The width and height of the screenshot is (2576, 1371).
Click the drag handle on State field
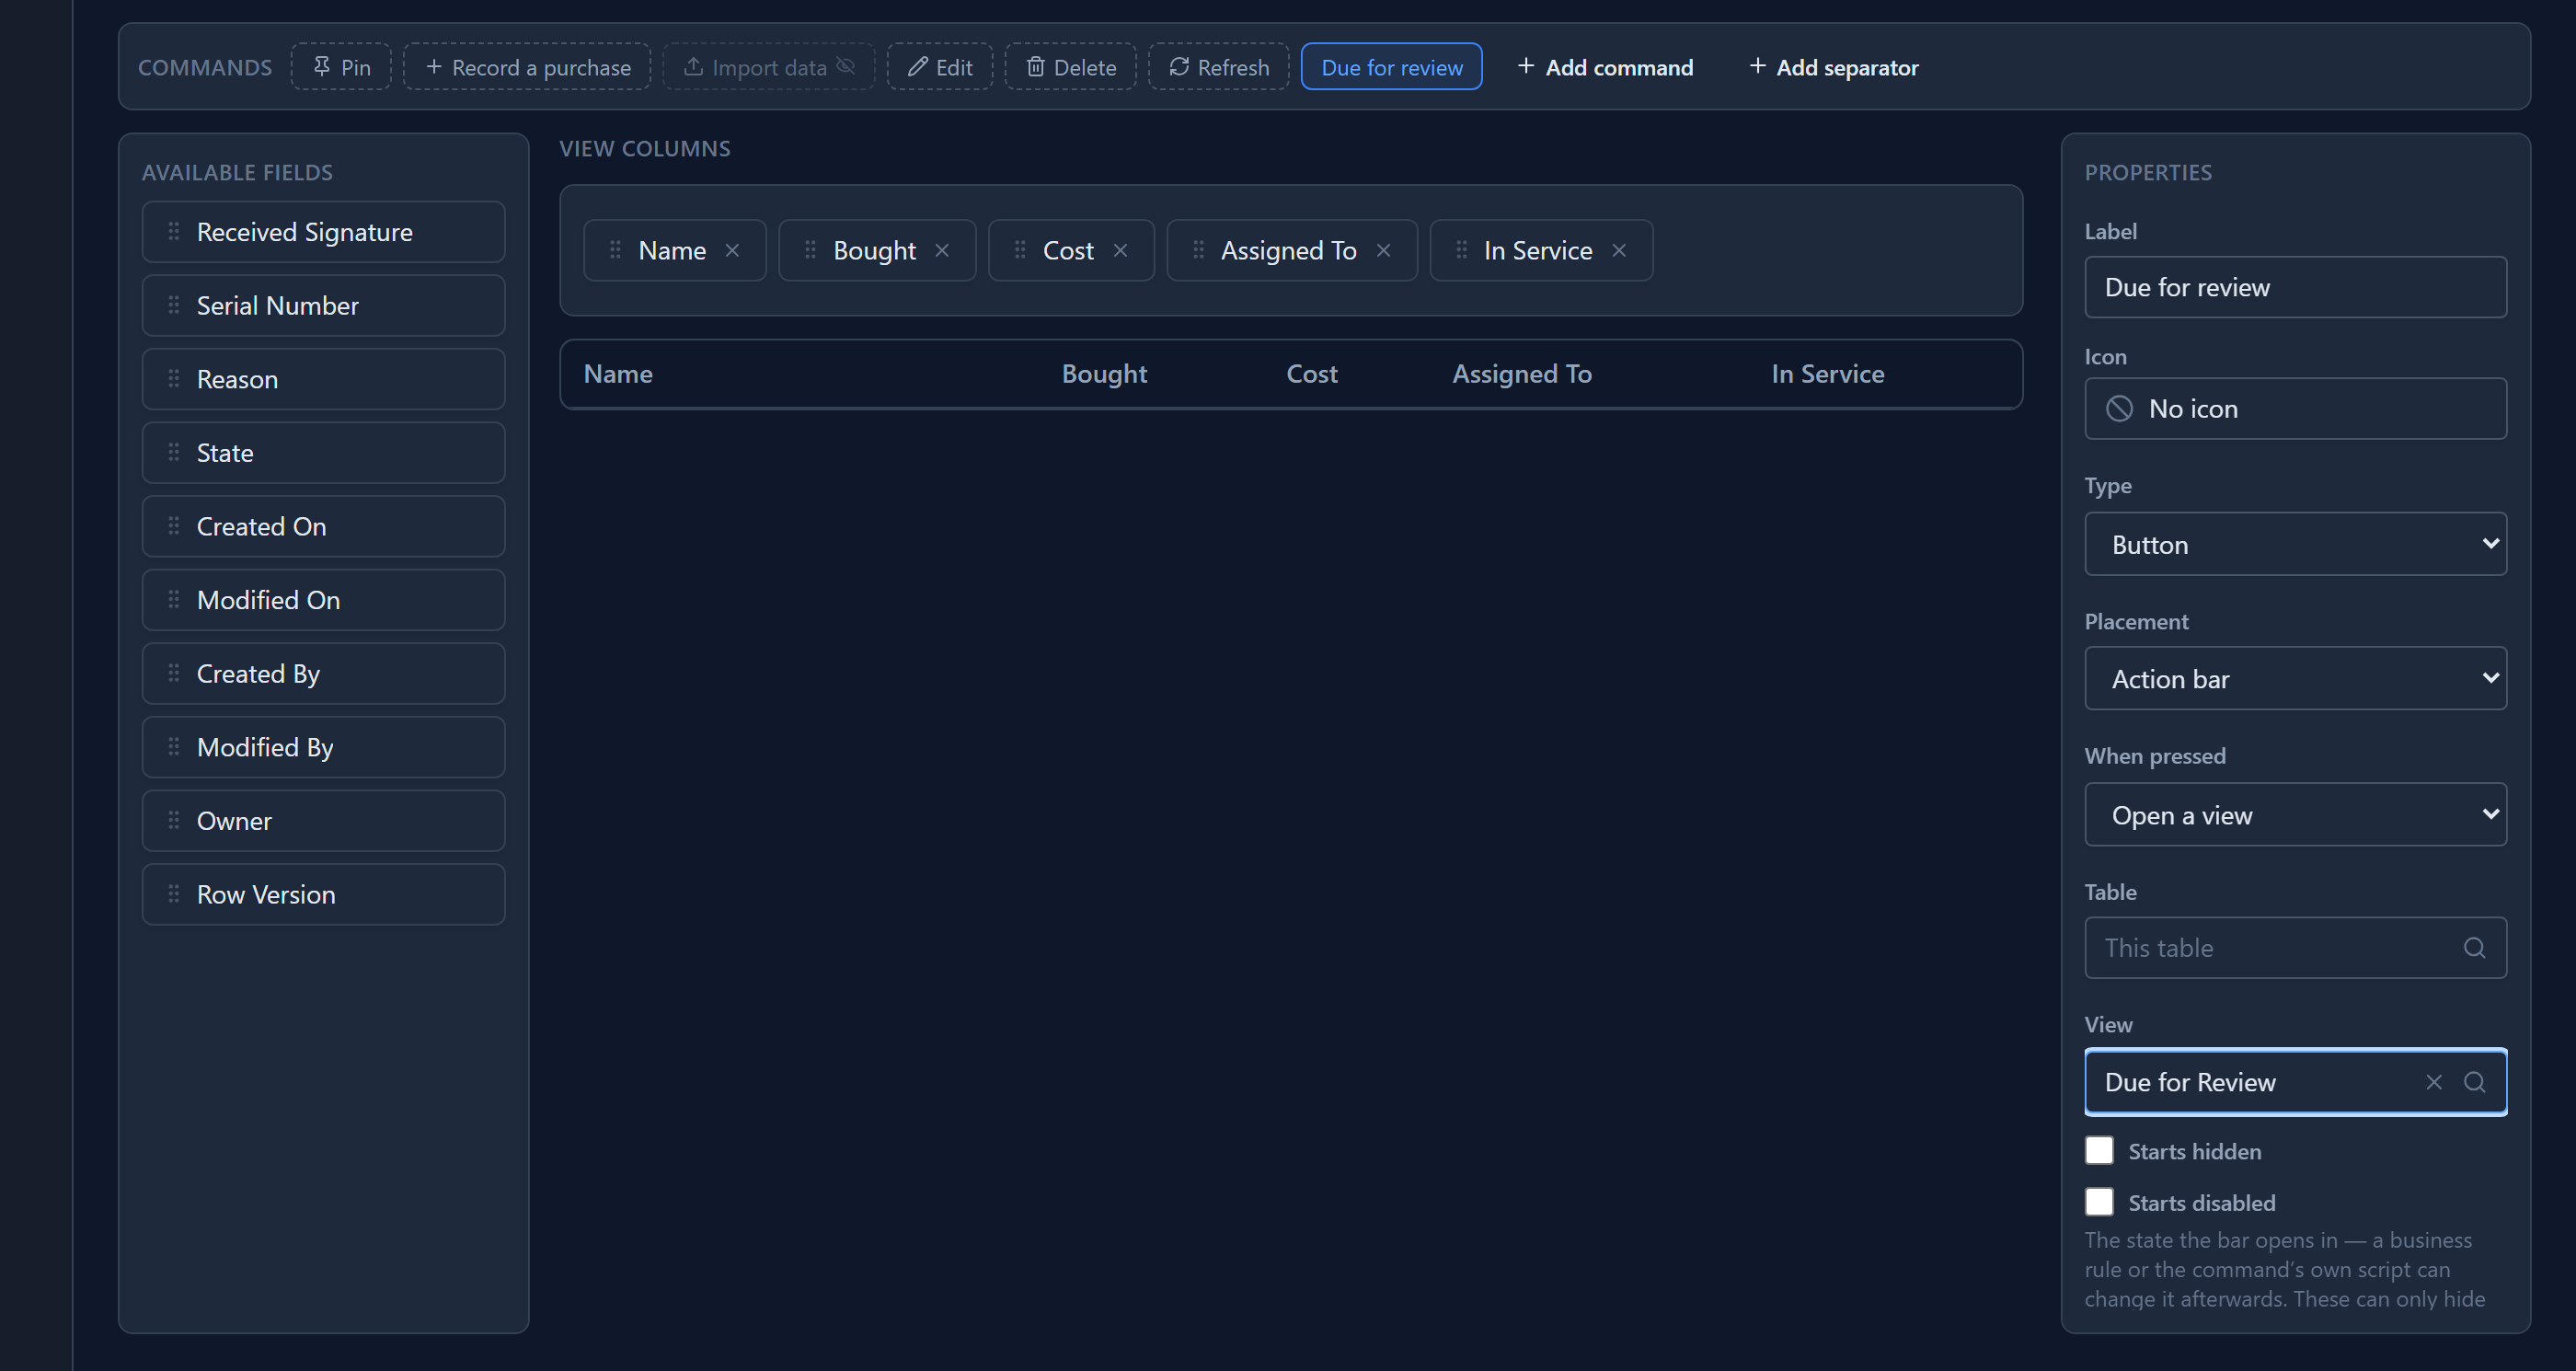(x=174, y=453)
